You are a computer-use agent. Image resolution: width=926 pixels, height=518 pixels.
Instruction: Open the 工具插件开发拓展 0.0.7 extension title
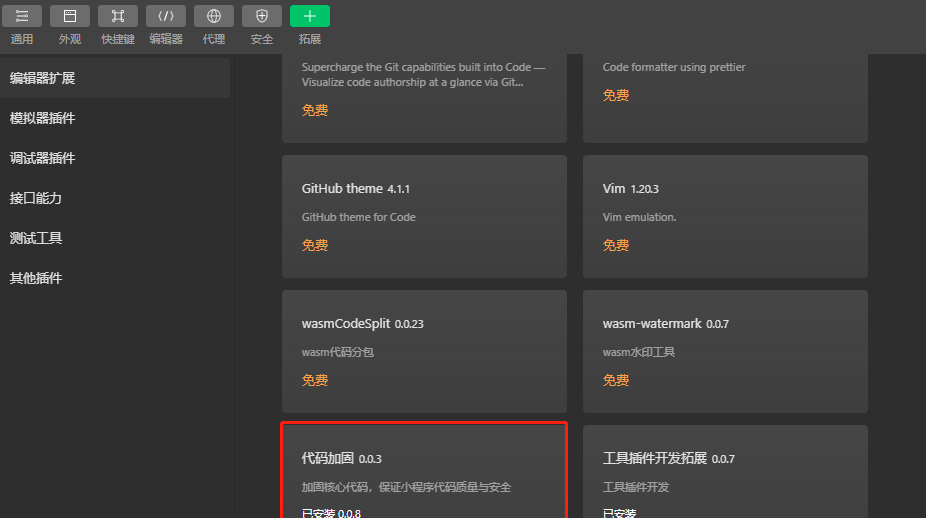(x=669, y=458)
